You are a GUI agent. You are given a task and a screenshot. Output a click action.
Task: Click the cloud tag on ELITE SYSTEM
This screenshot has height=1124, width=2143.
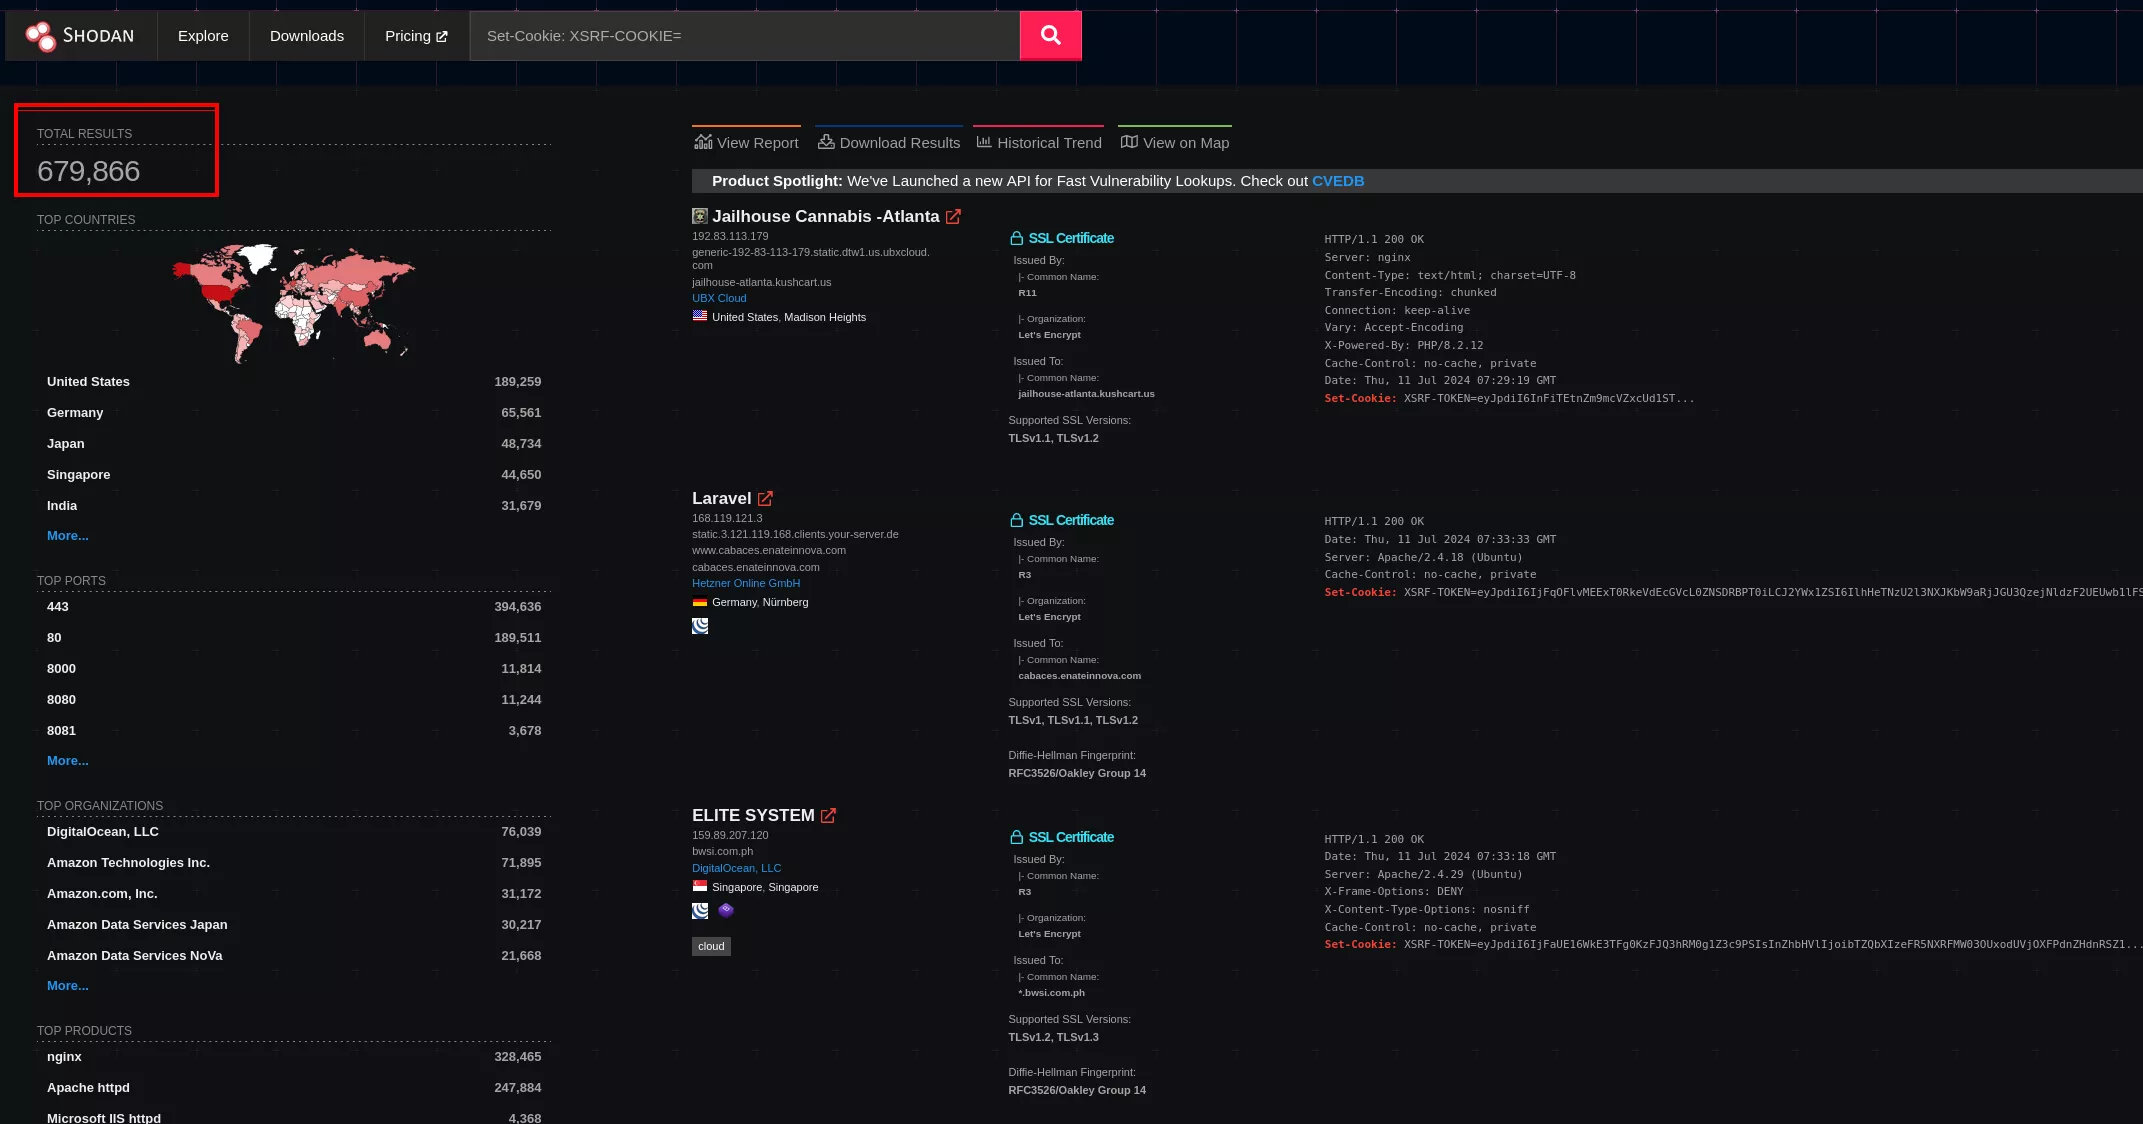click(711, 946)
